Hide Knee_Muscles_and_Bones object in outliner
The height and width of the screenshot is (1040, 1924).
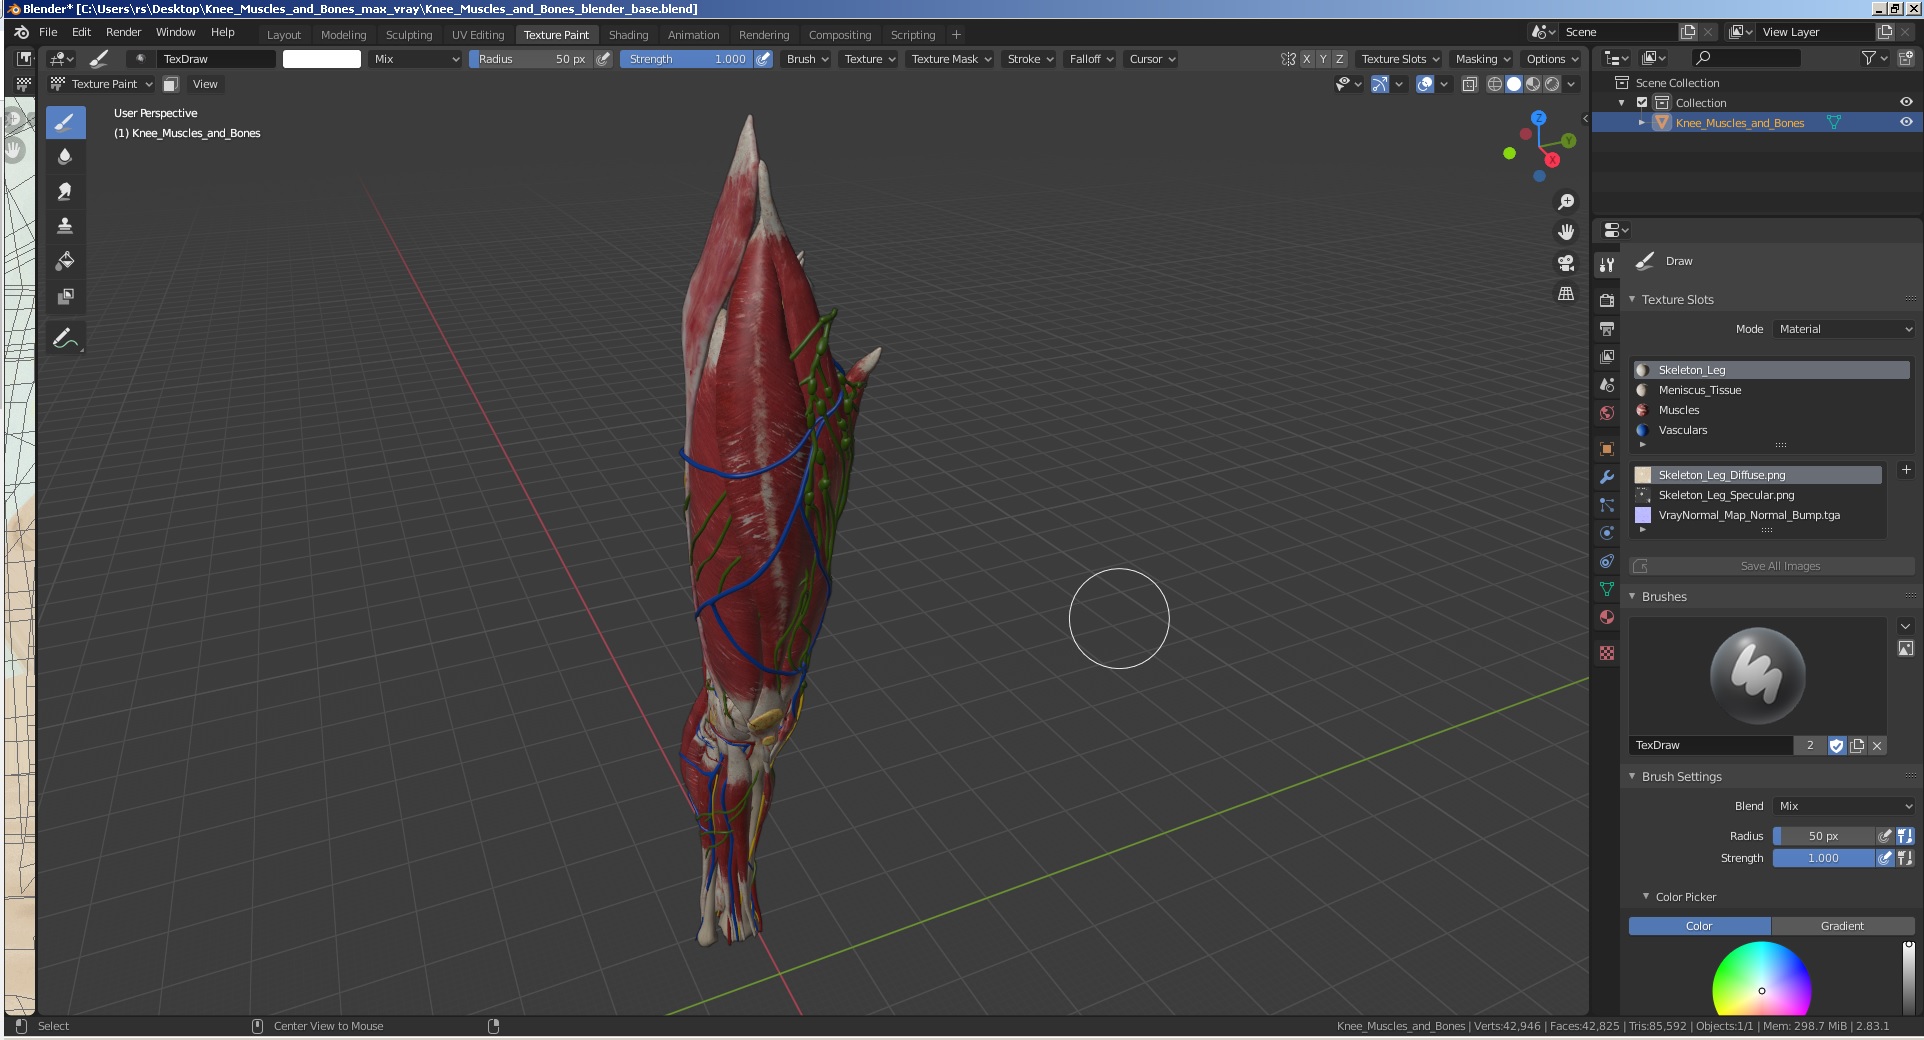[x=1906, y=122]
